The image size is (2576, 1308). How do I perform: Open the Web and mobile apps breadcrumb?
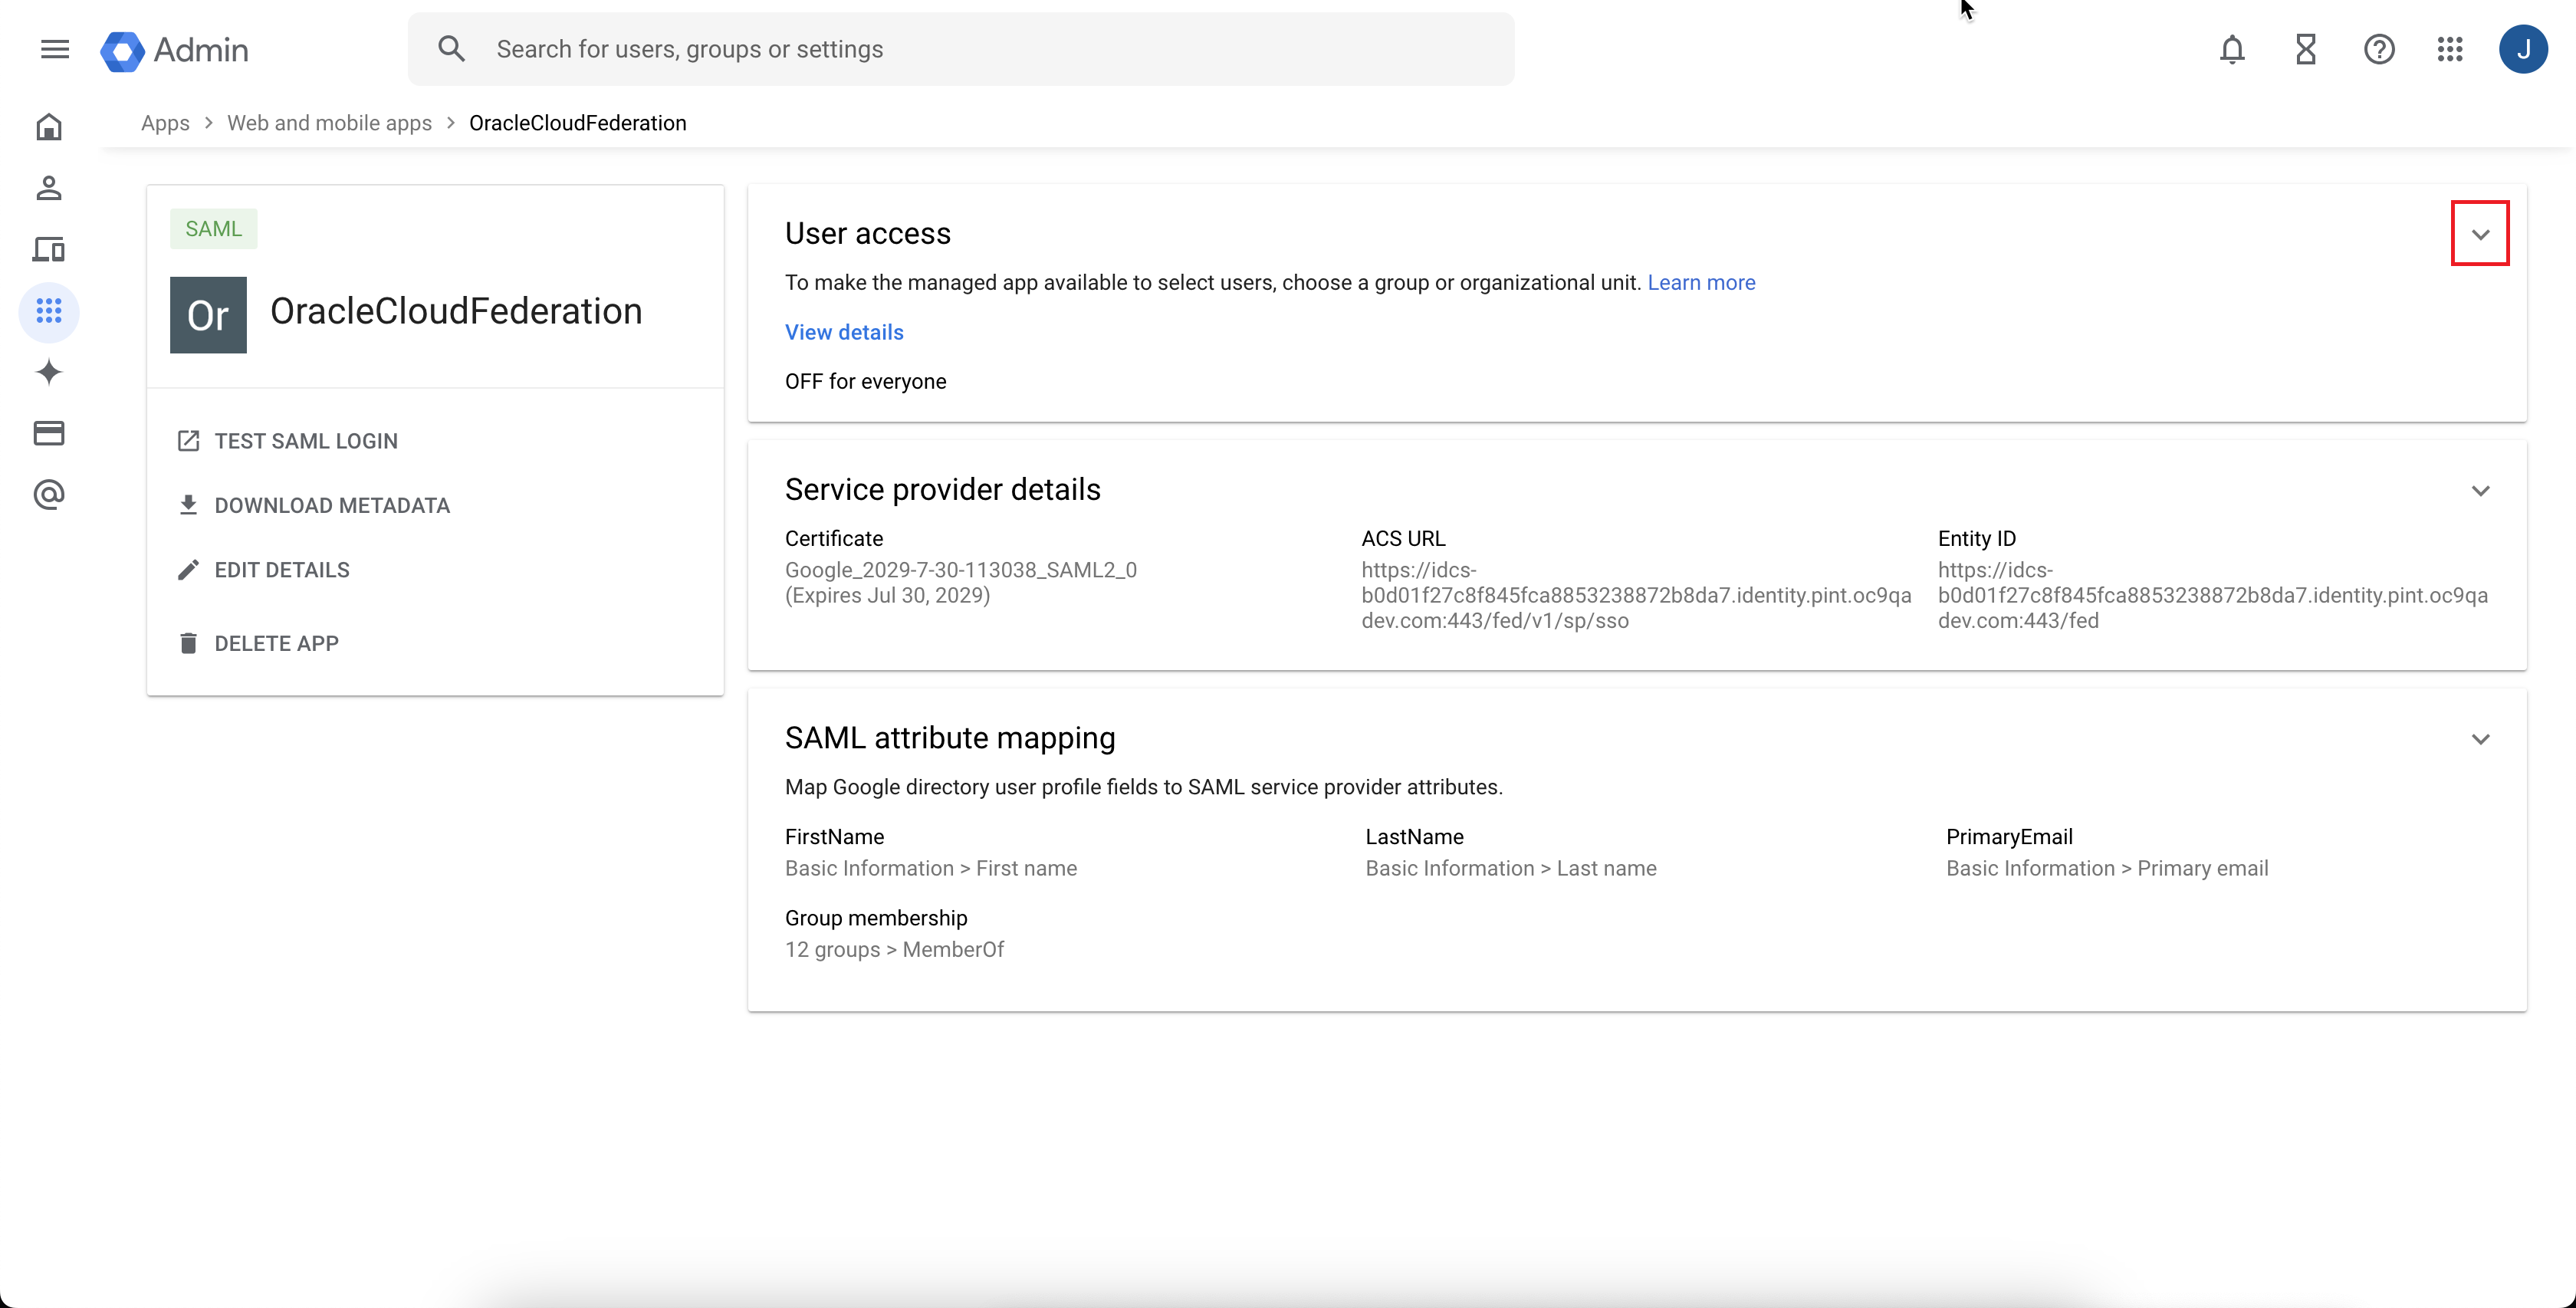point(329,122)
